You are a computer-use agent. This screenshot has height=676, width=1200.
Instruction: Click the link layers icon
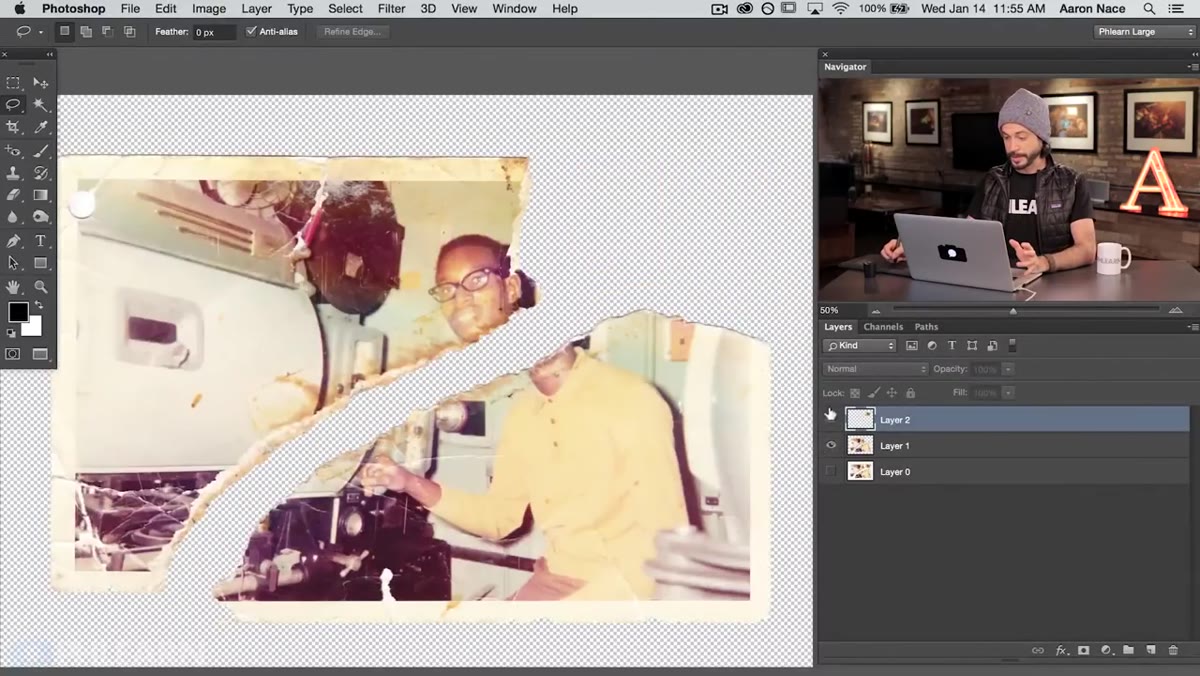pos(1038,651)
